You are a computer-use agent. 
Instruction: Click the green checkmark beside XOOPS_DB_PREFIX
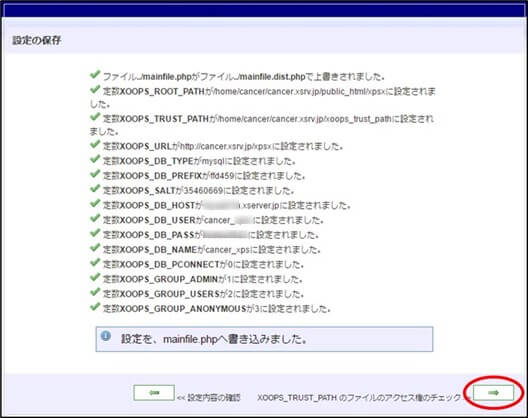95,174
